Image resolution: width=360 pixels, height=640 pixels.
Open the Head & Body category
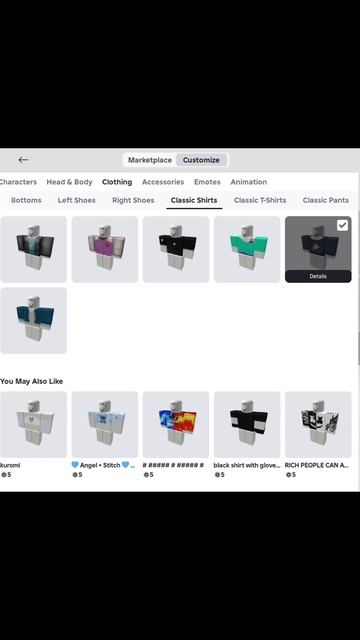tap(69, 182)
